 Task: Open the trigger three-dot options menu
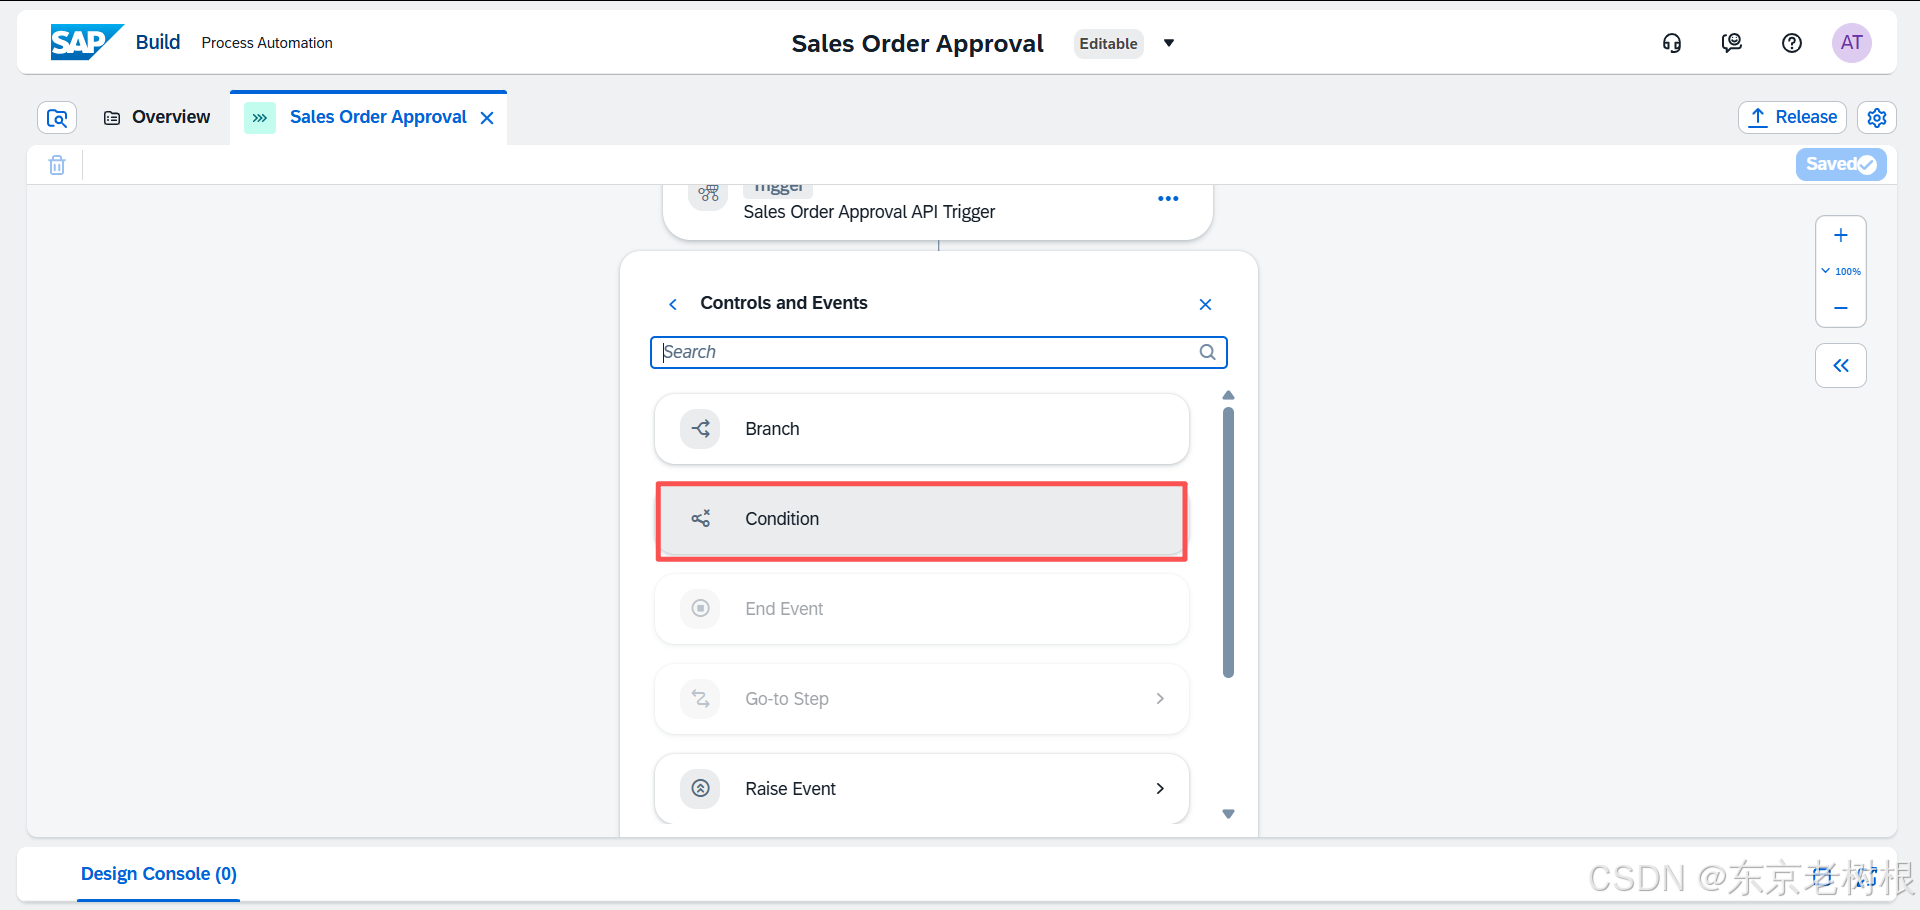1168,199
